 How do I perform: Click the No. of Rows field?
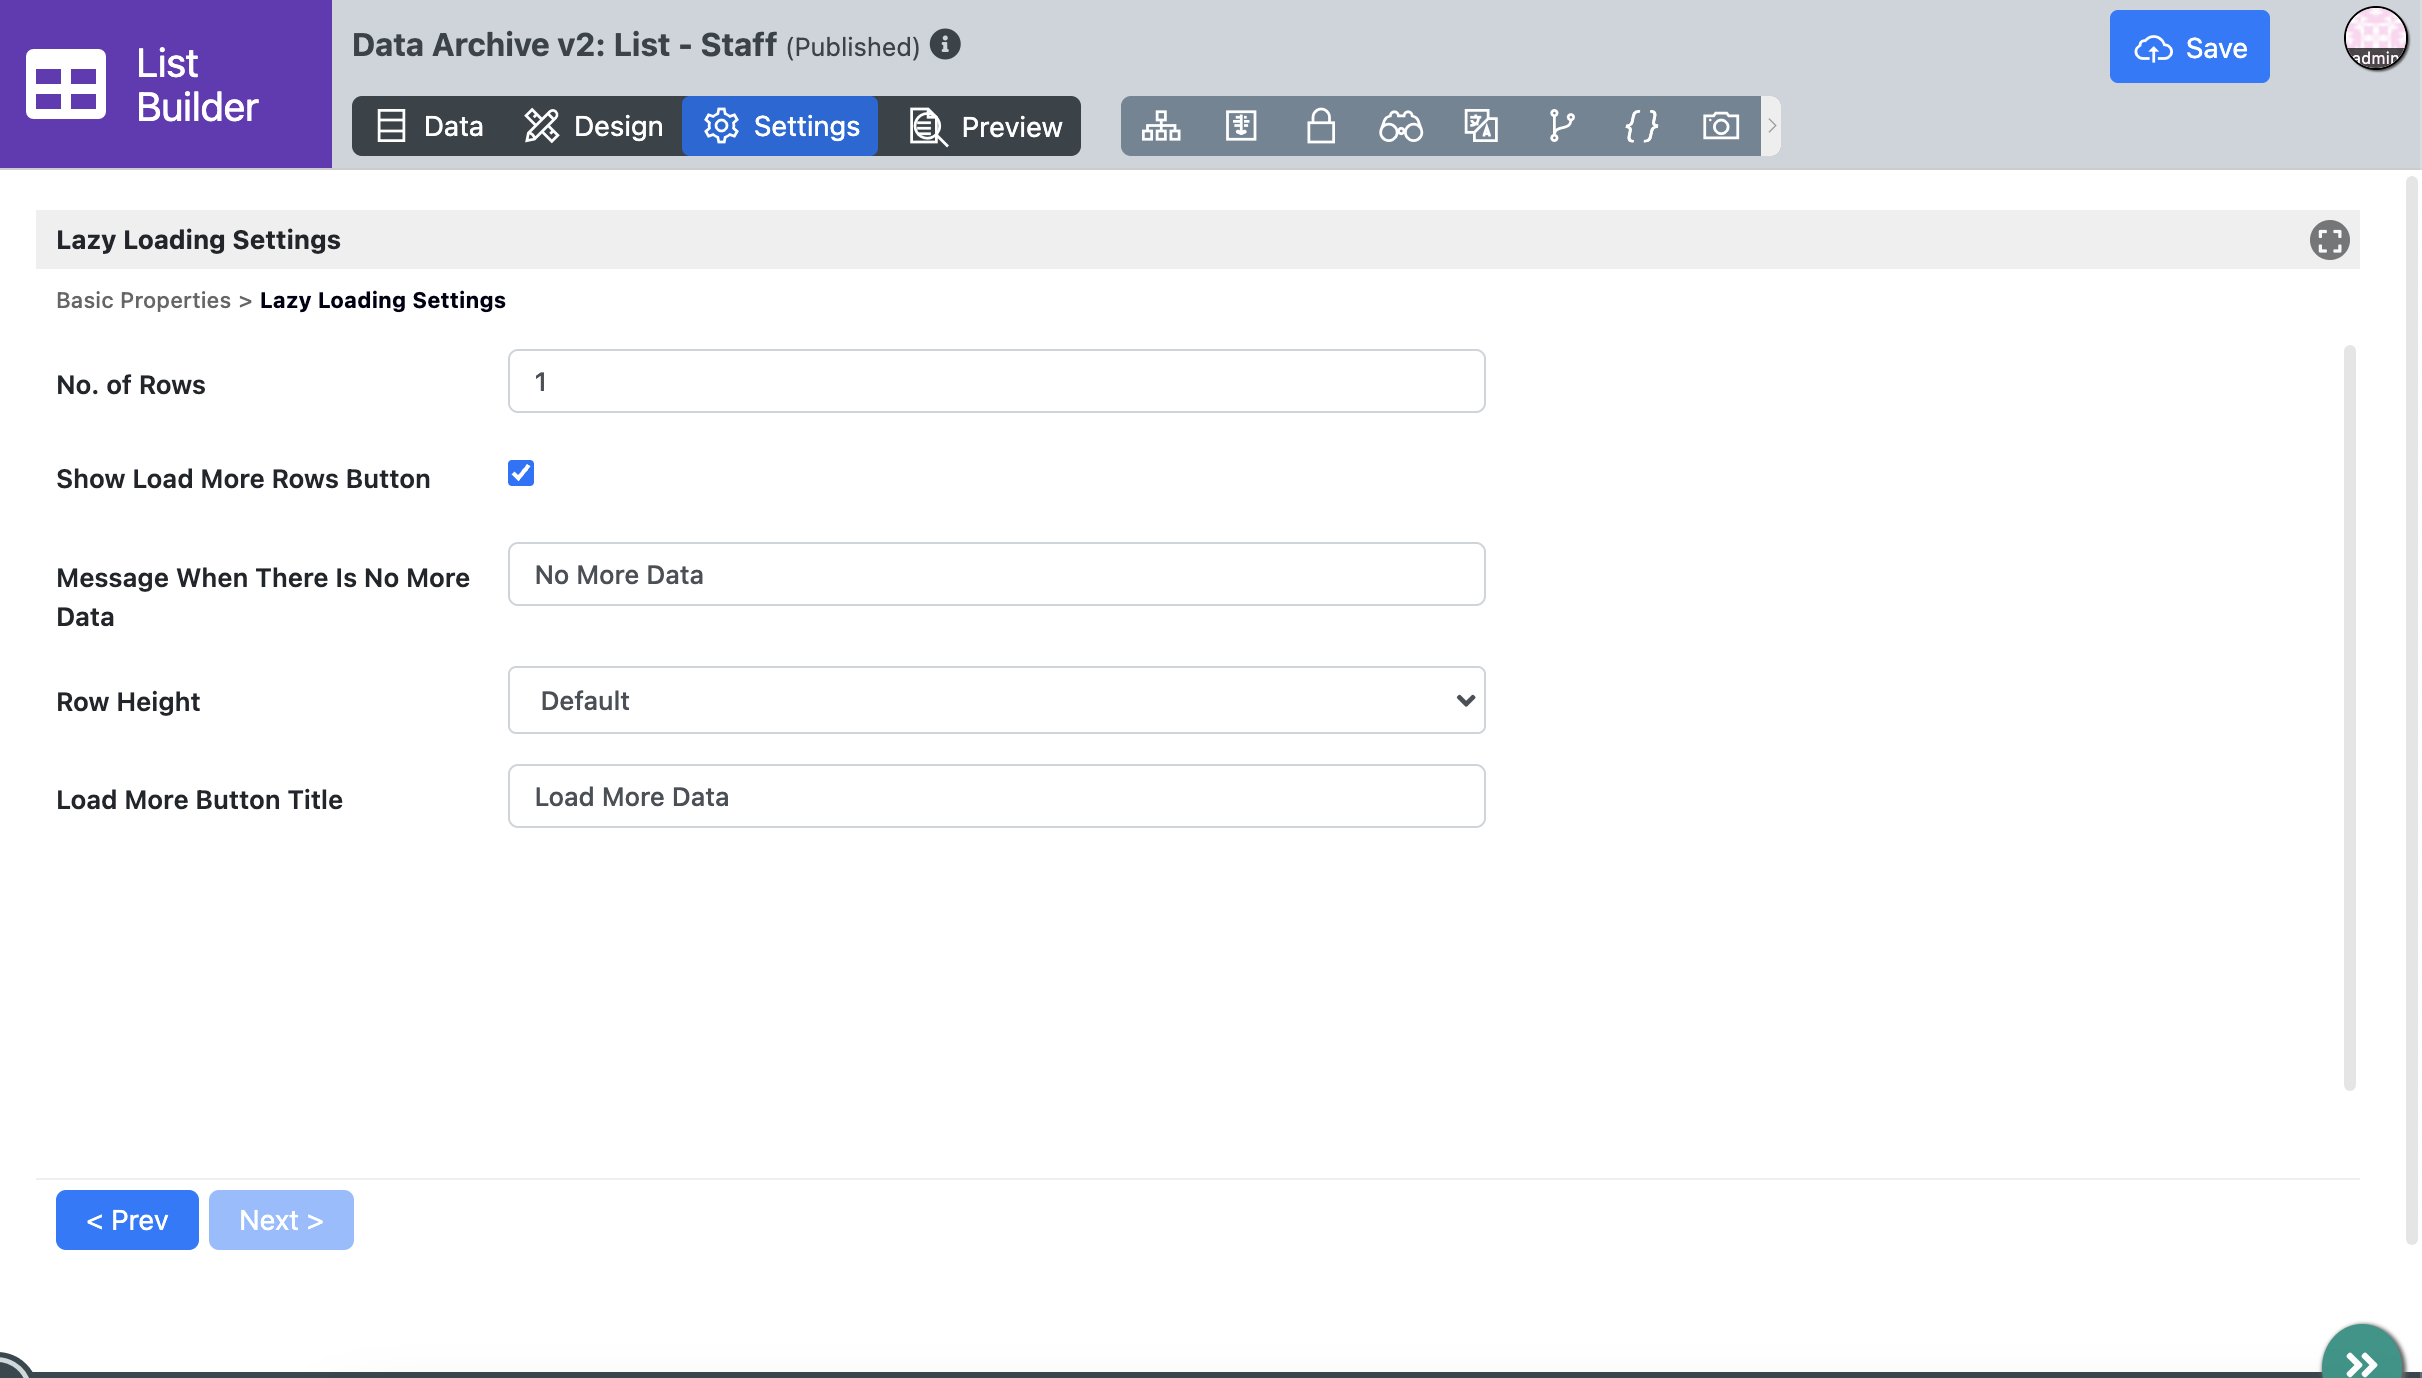tap(996, 381)
